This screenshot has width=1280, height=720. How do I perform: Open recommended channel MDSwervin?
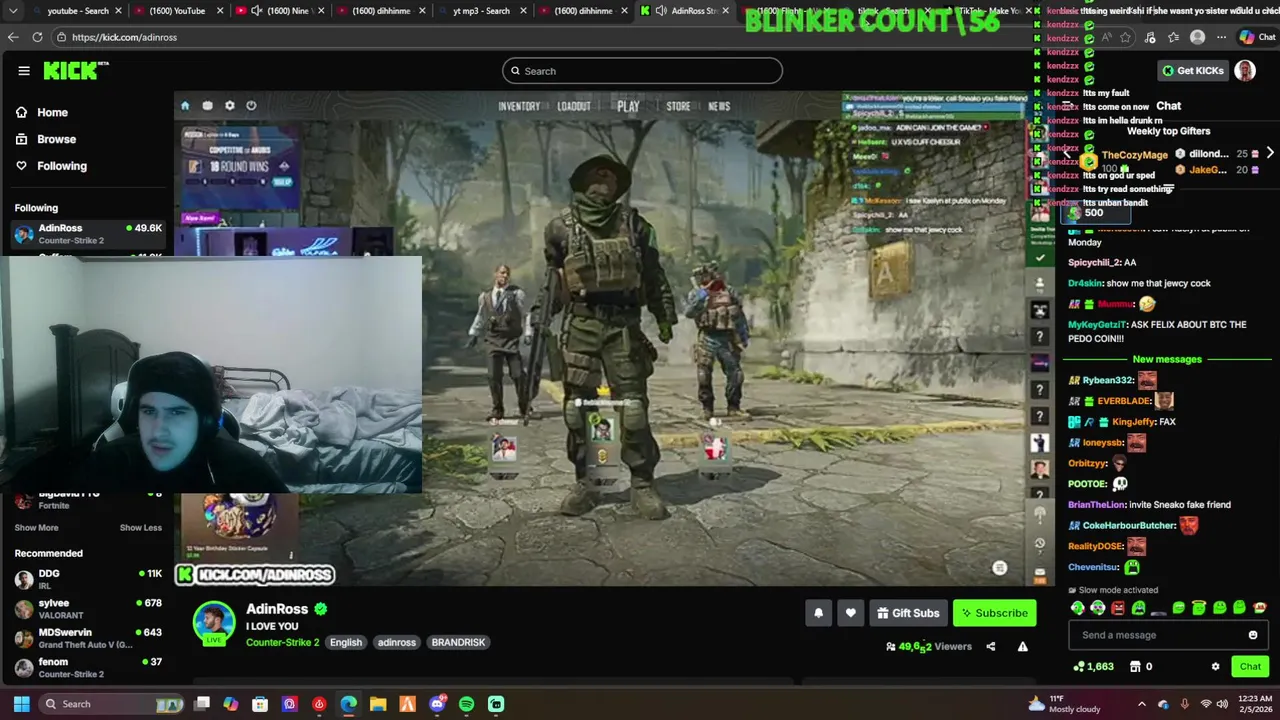[88, 638]
